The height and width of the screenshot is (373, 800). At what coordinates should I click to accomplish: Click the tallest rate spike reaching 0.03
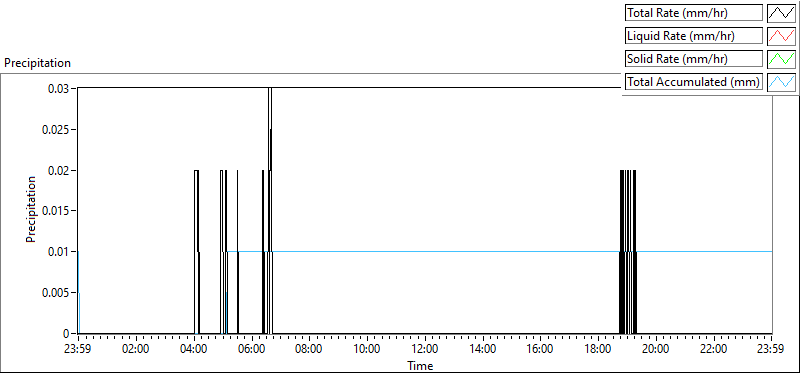pos(270,211)
